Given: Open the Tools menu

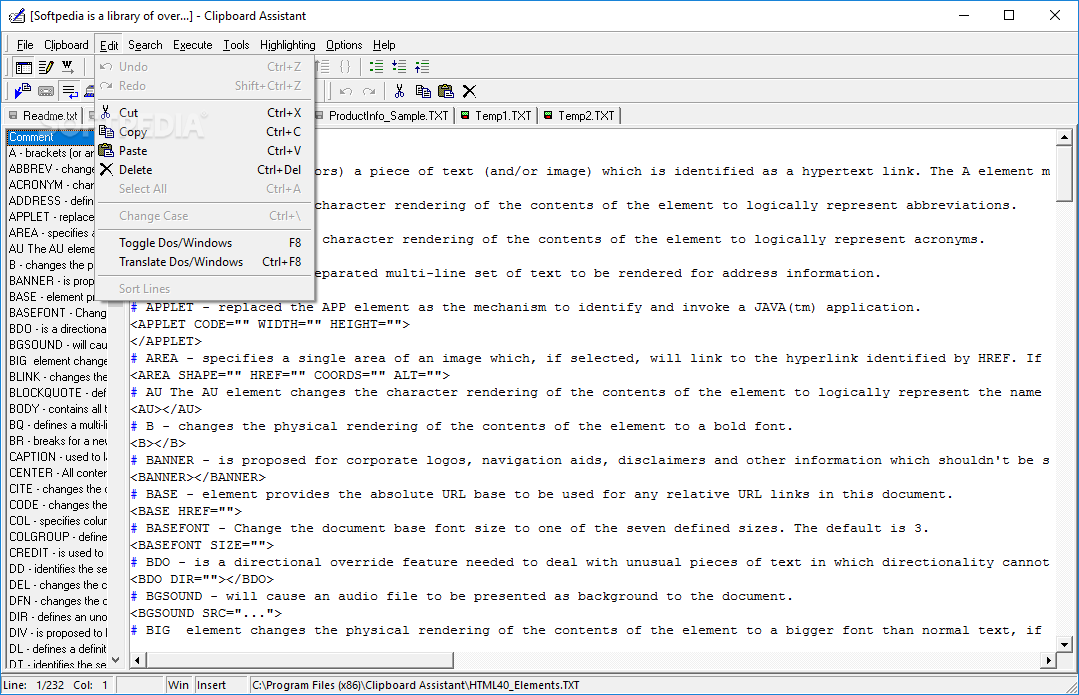Looking at the screenshot, I should [236, 45].
